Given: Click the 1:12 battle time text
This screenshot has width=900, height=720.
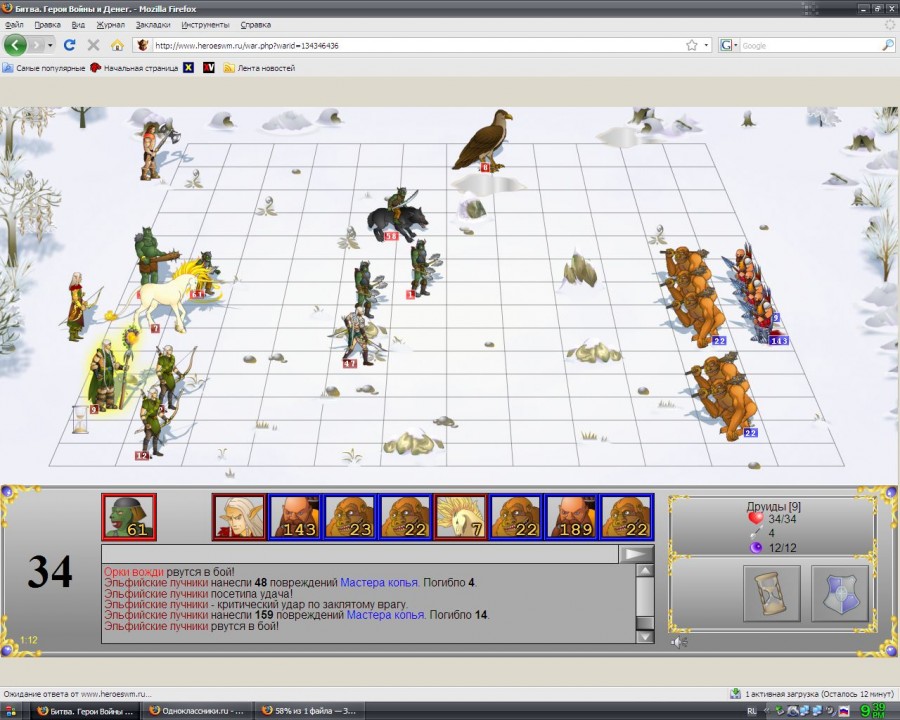Looking at the screenshot, I should tap(29, 640).
